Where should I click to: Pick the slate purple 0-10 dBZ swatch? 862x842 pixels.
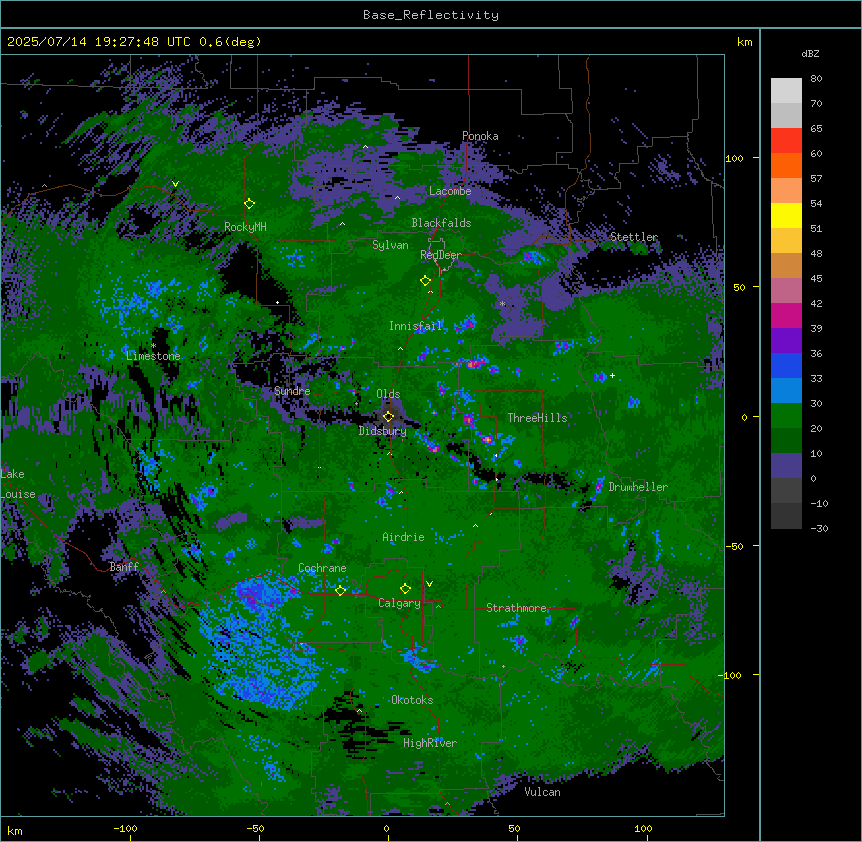coord(786,466)
